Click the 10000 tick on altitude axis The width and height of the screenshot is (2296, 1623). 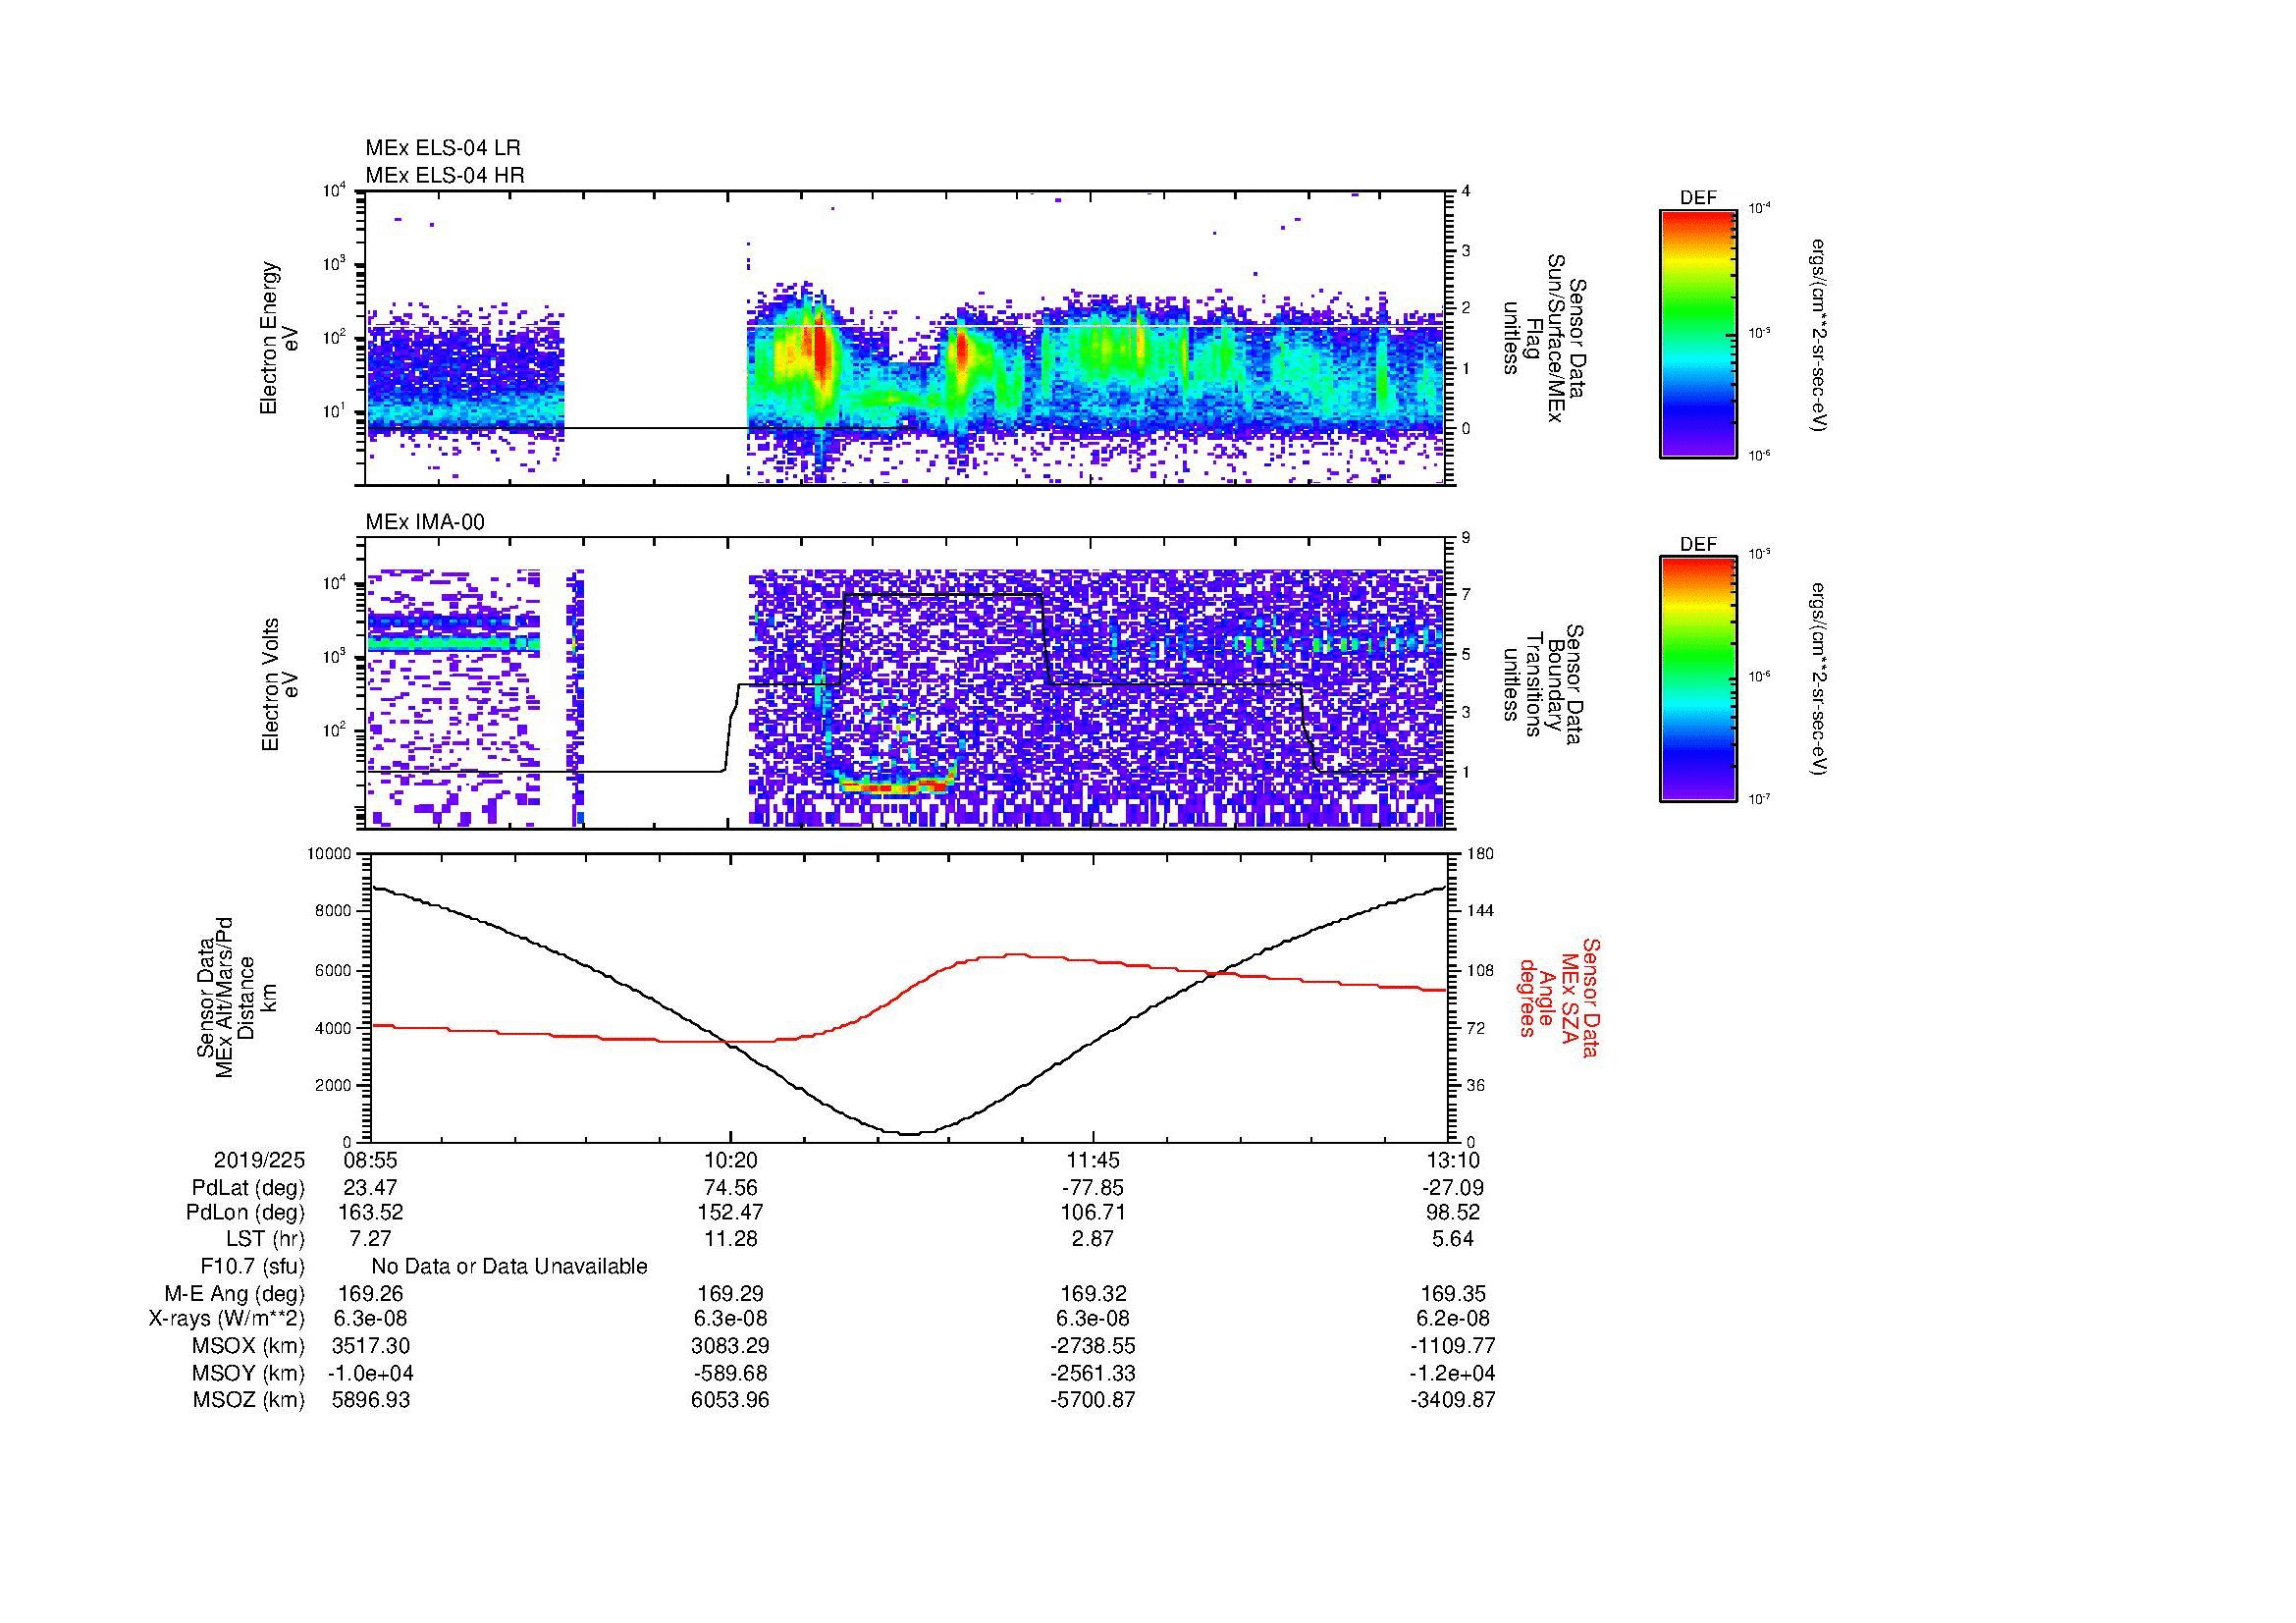pyautogui.click(x=330, y=854)
